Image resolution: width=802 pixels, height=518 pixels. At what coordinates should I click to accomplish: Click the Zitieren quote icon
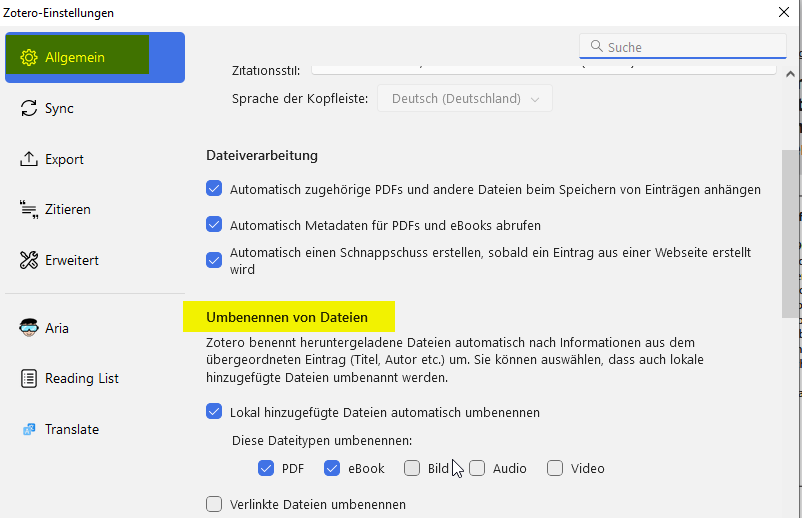29,210
